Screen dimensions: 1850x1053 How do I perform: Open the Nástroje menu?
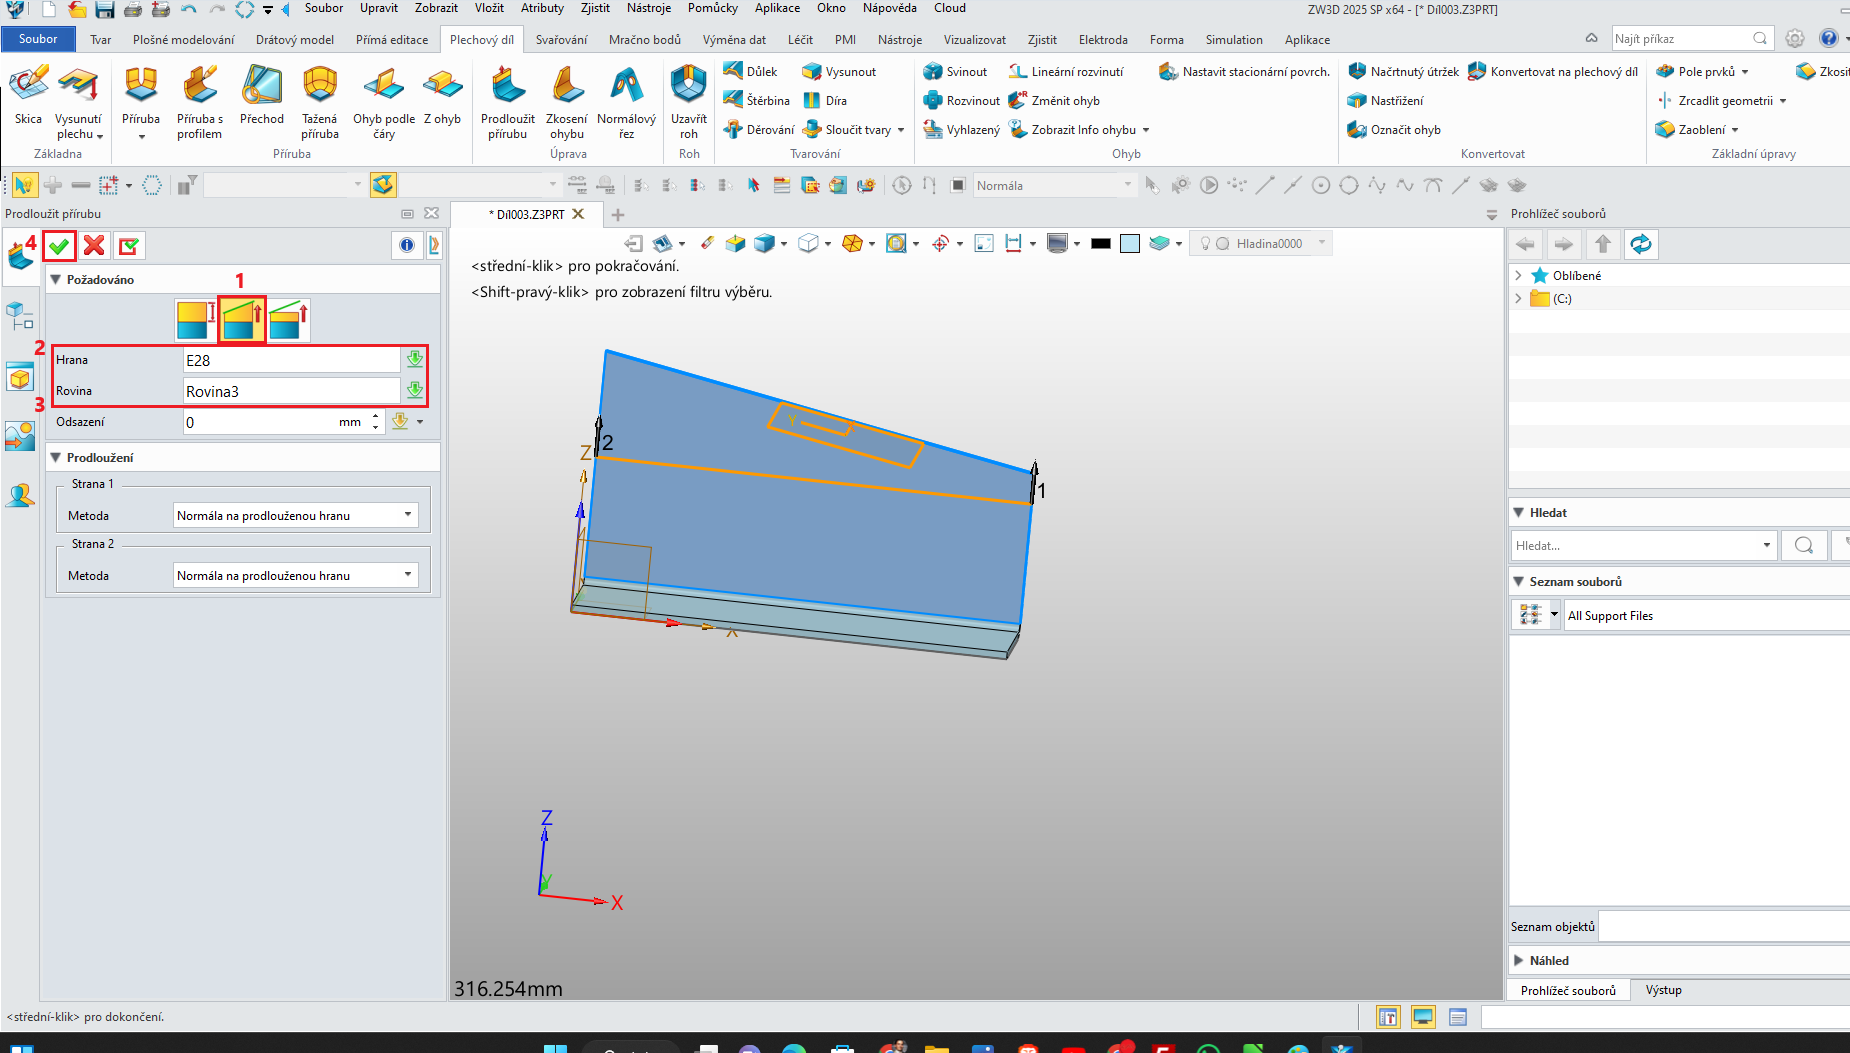tap(649, 8)
